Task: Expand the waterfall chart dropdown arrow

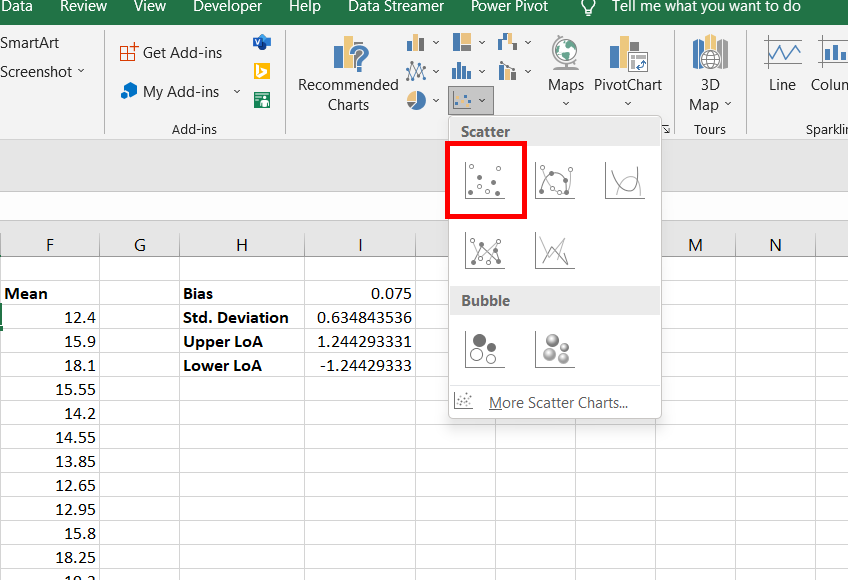Action: tap(528, 42)
